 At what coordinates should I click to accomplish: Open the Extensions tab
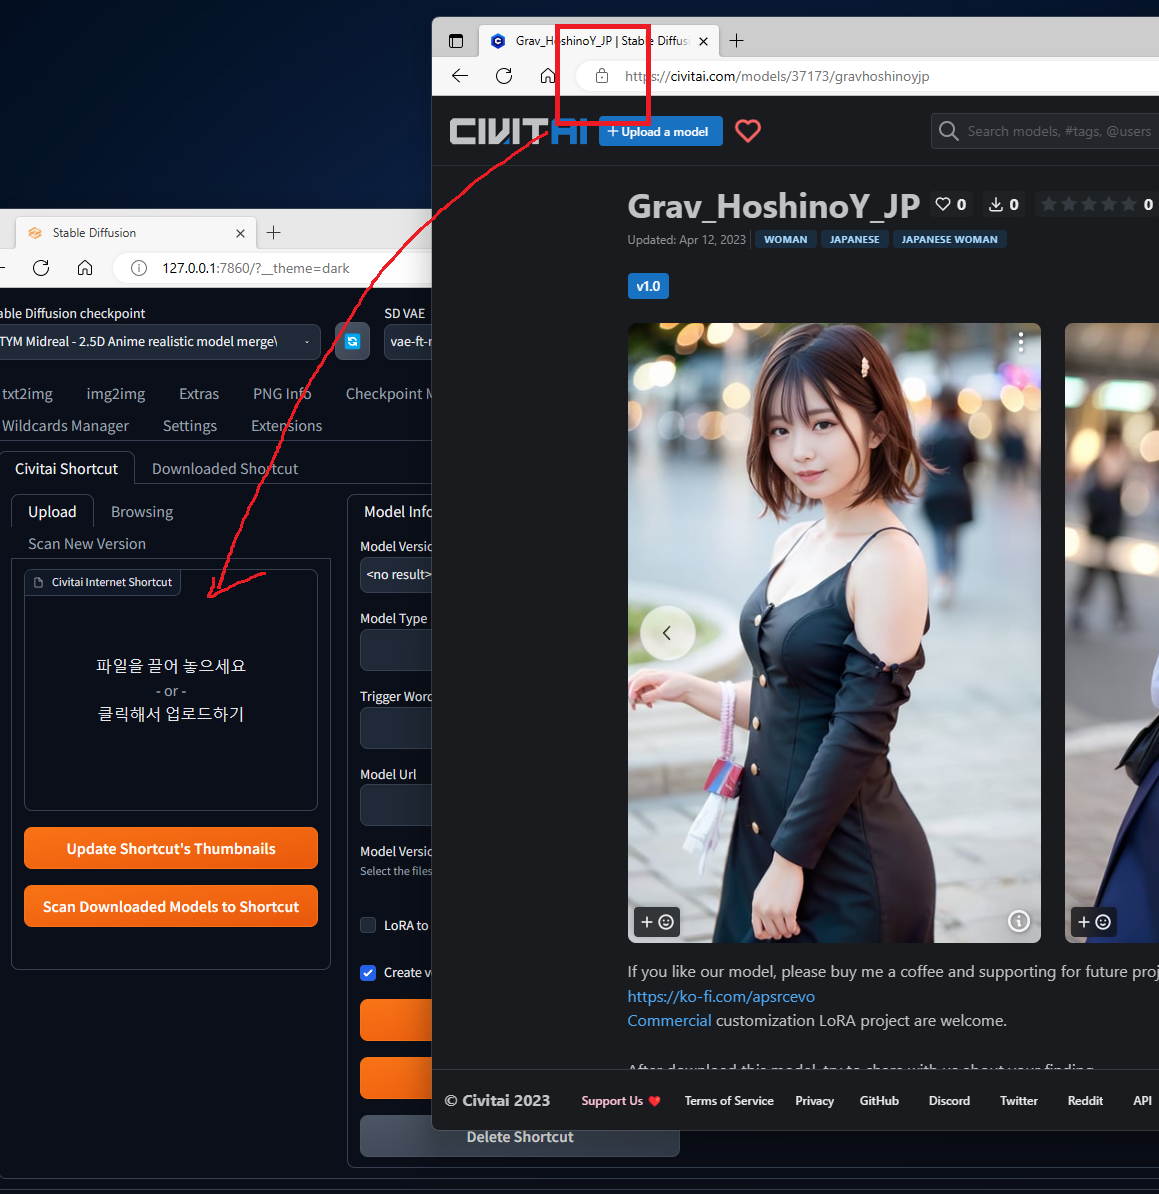pos(286,426)
